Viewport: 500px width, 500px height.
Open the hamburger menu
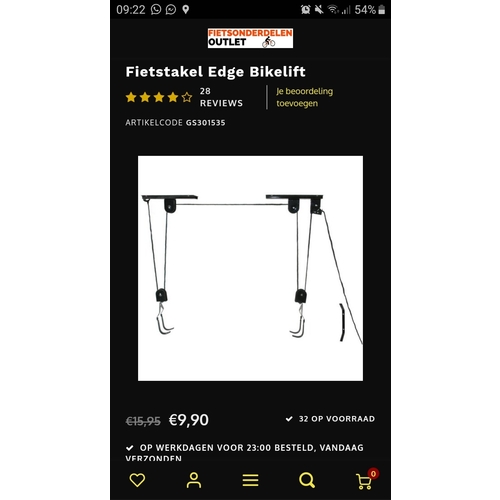pyautogui.click(x=250, y=480)
